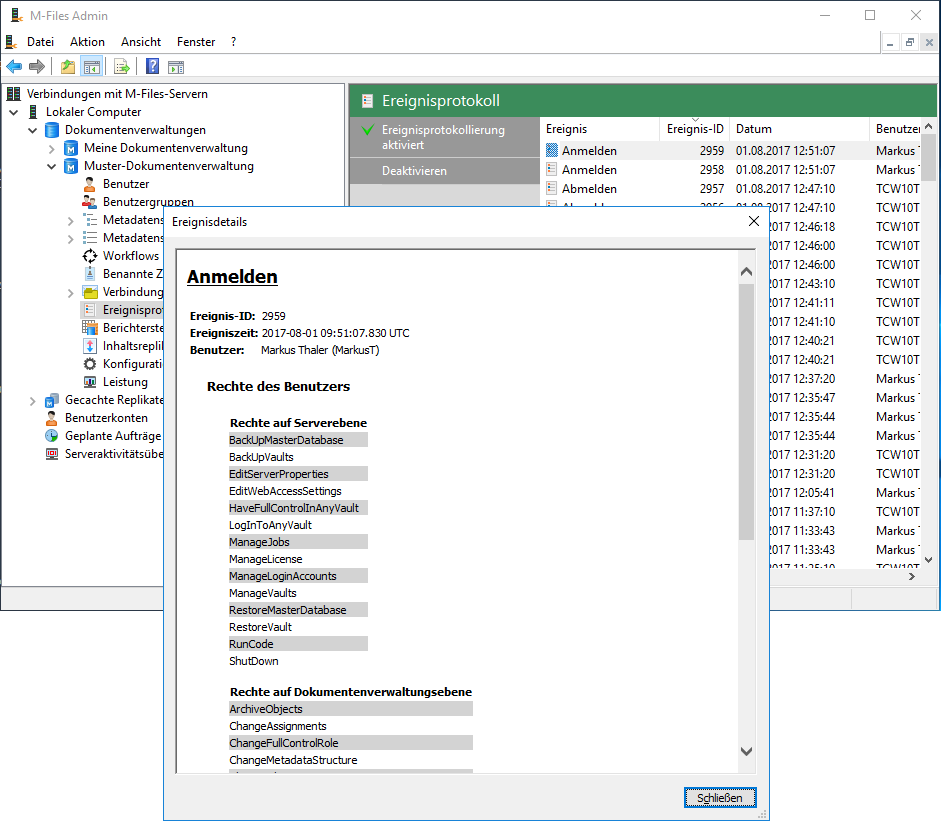
Task: Sort by the Datum column header
Action: coord(799,128)
